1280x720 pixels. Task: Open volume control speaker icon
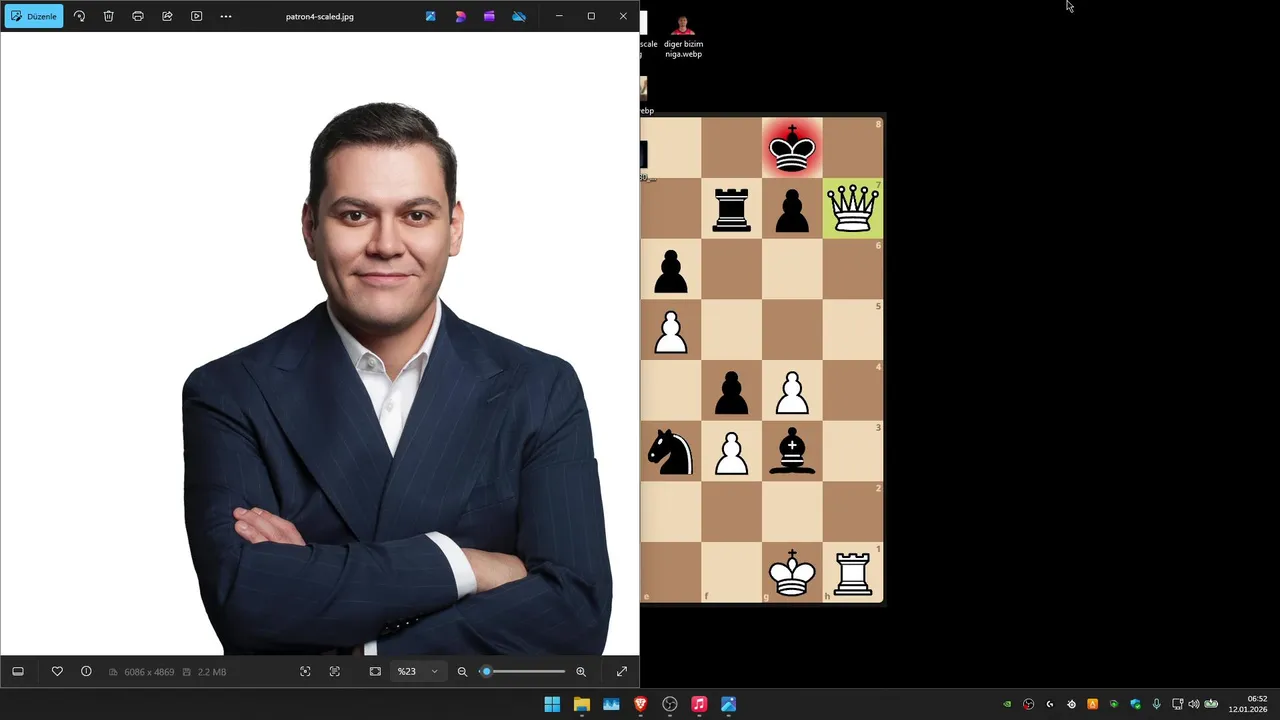(x=1193, y=704)
